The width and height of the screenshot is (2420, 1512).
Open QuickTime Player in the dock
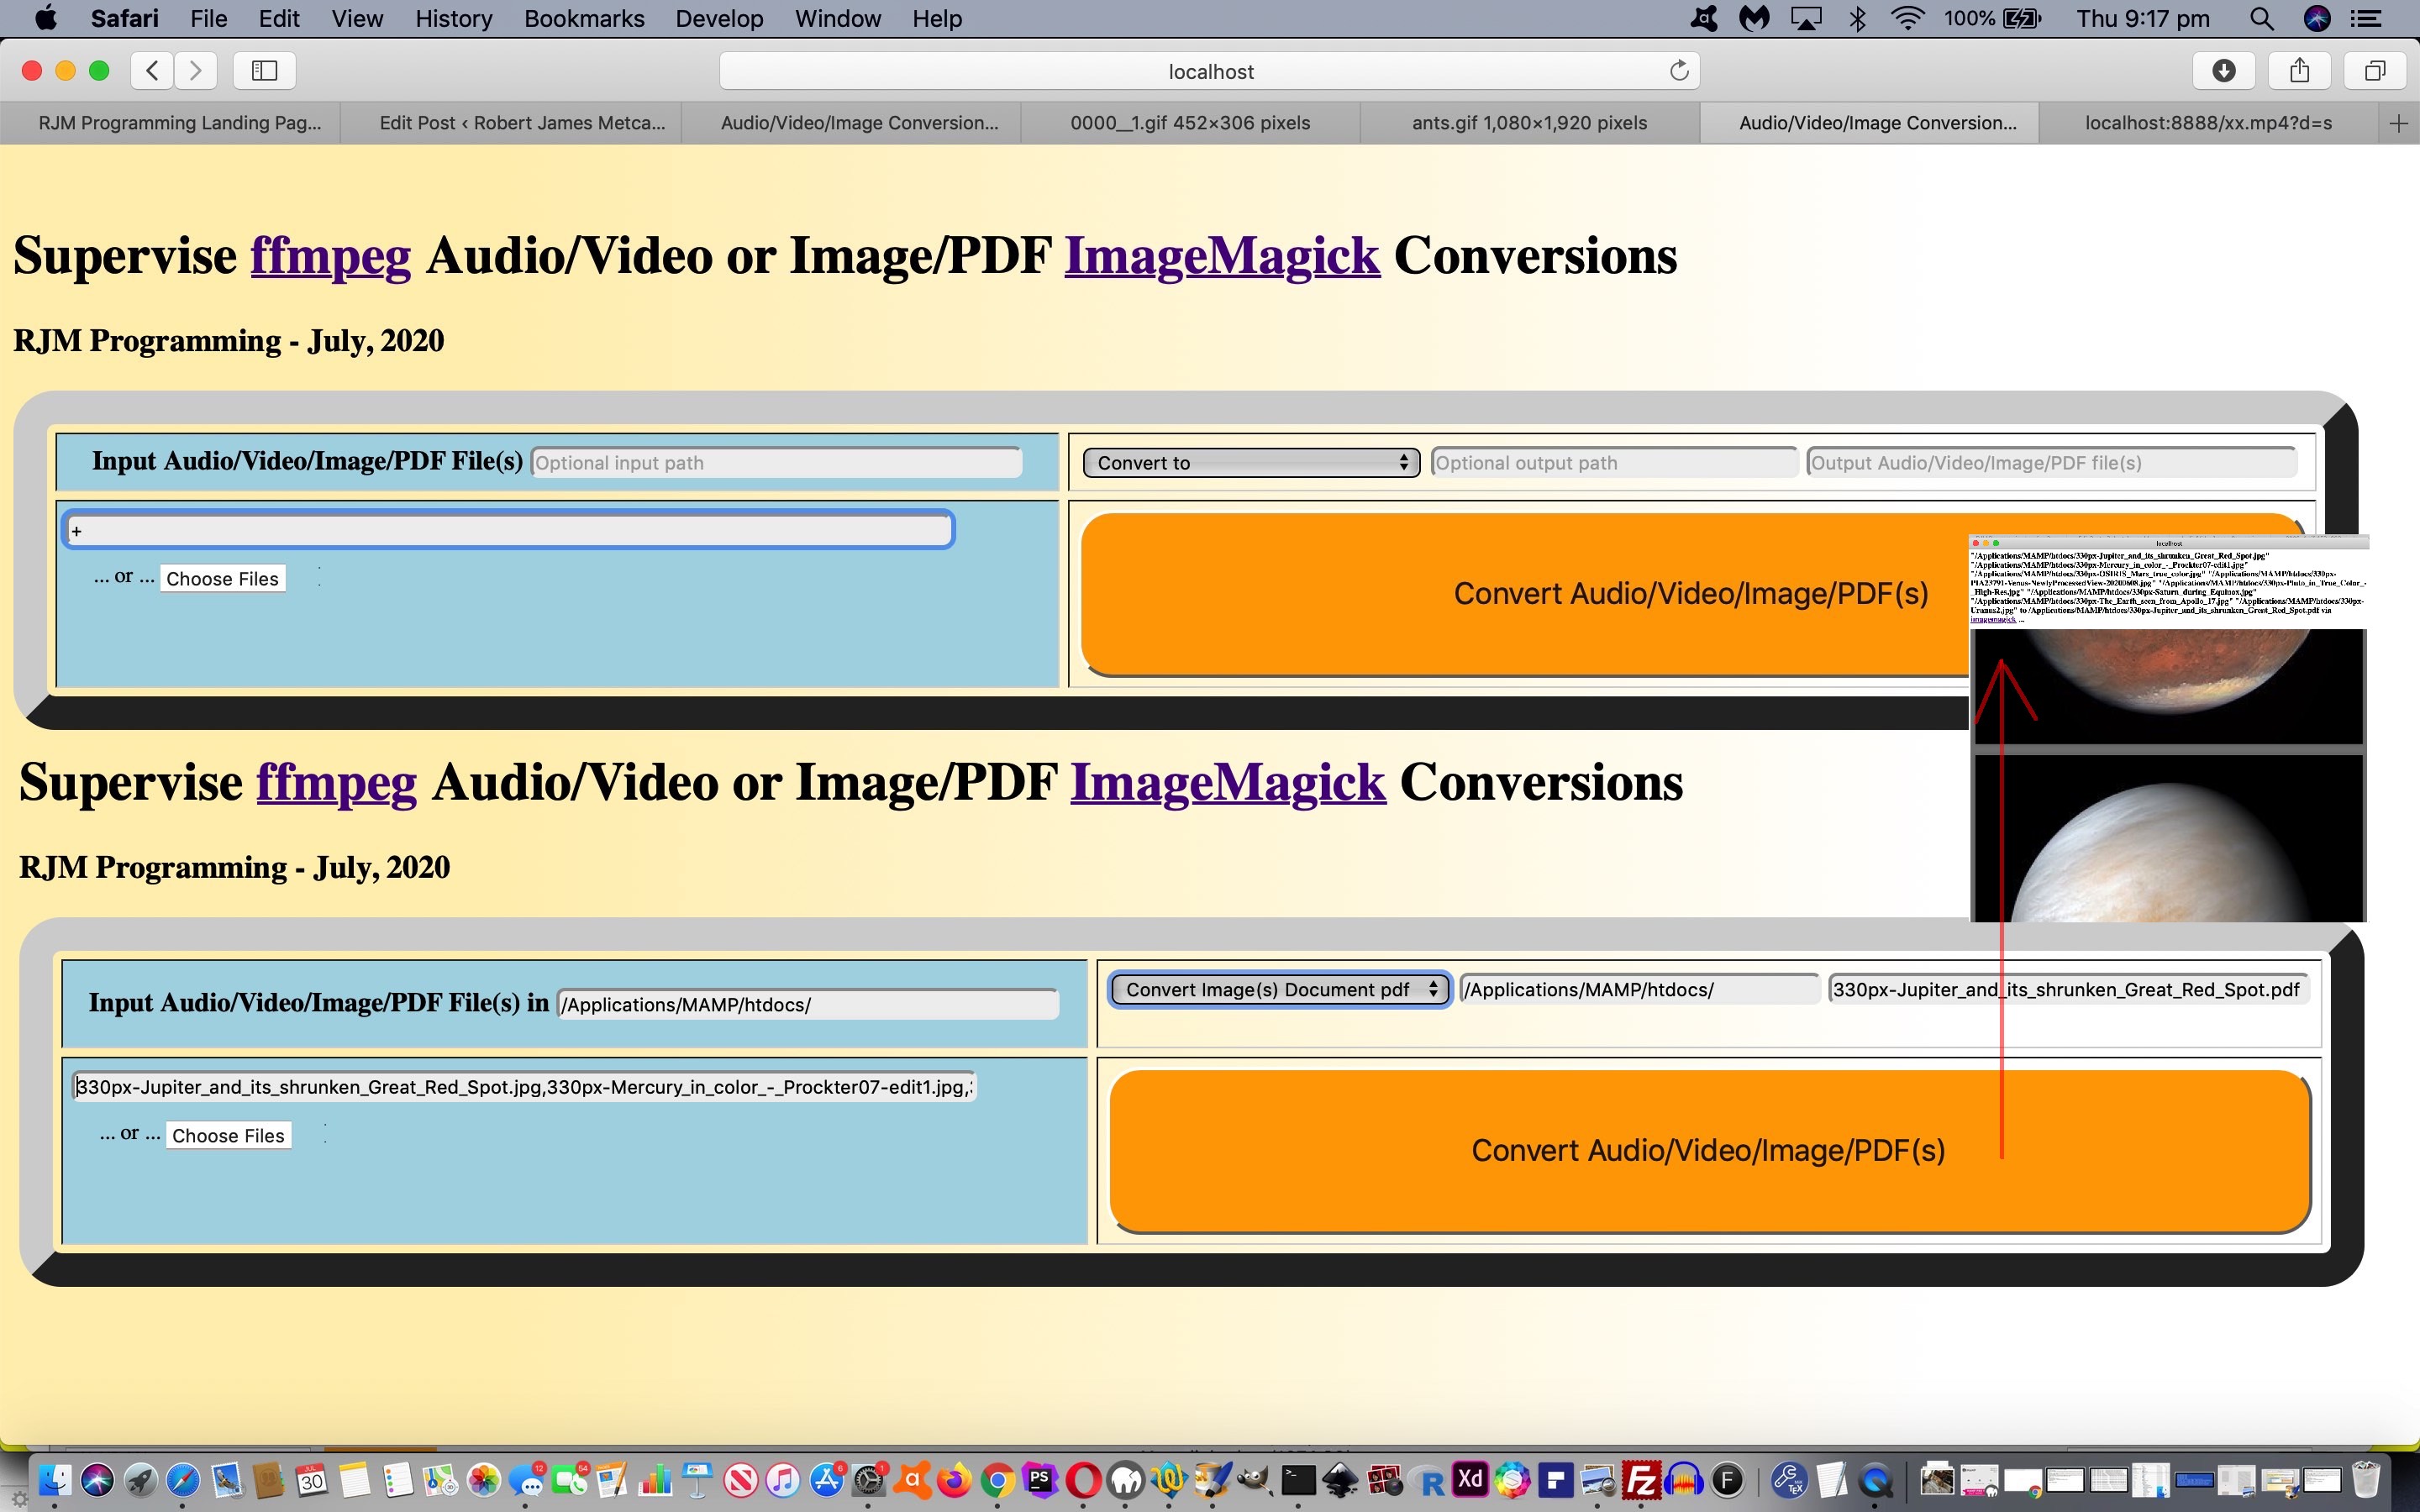point(1876,1479)
